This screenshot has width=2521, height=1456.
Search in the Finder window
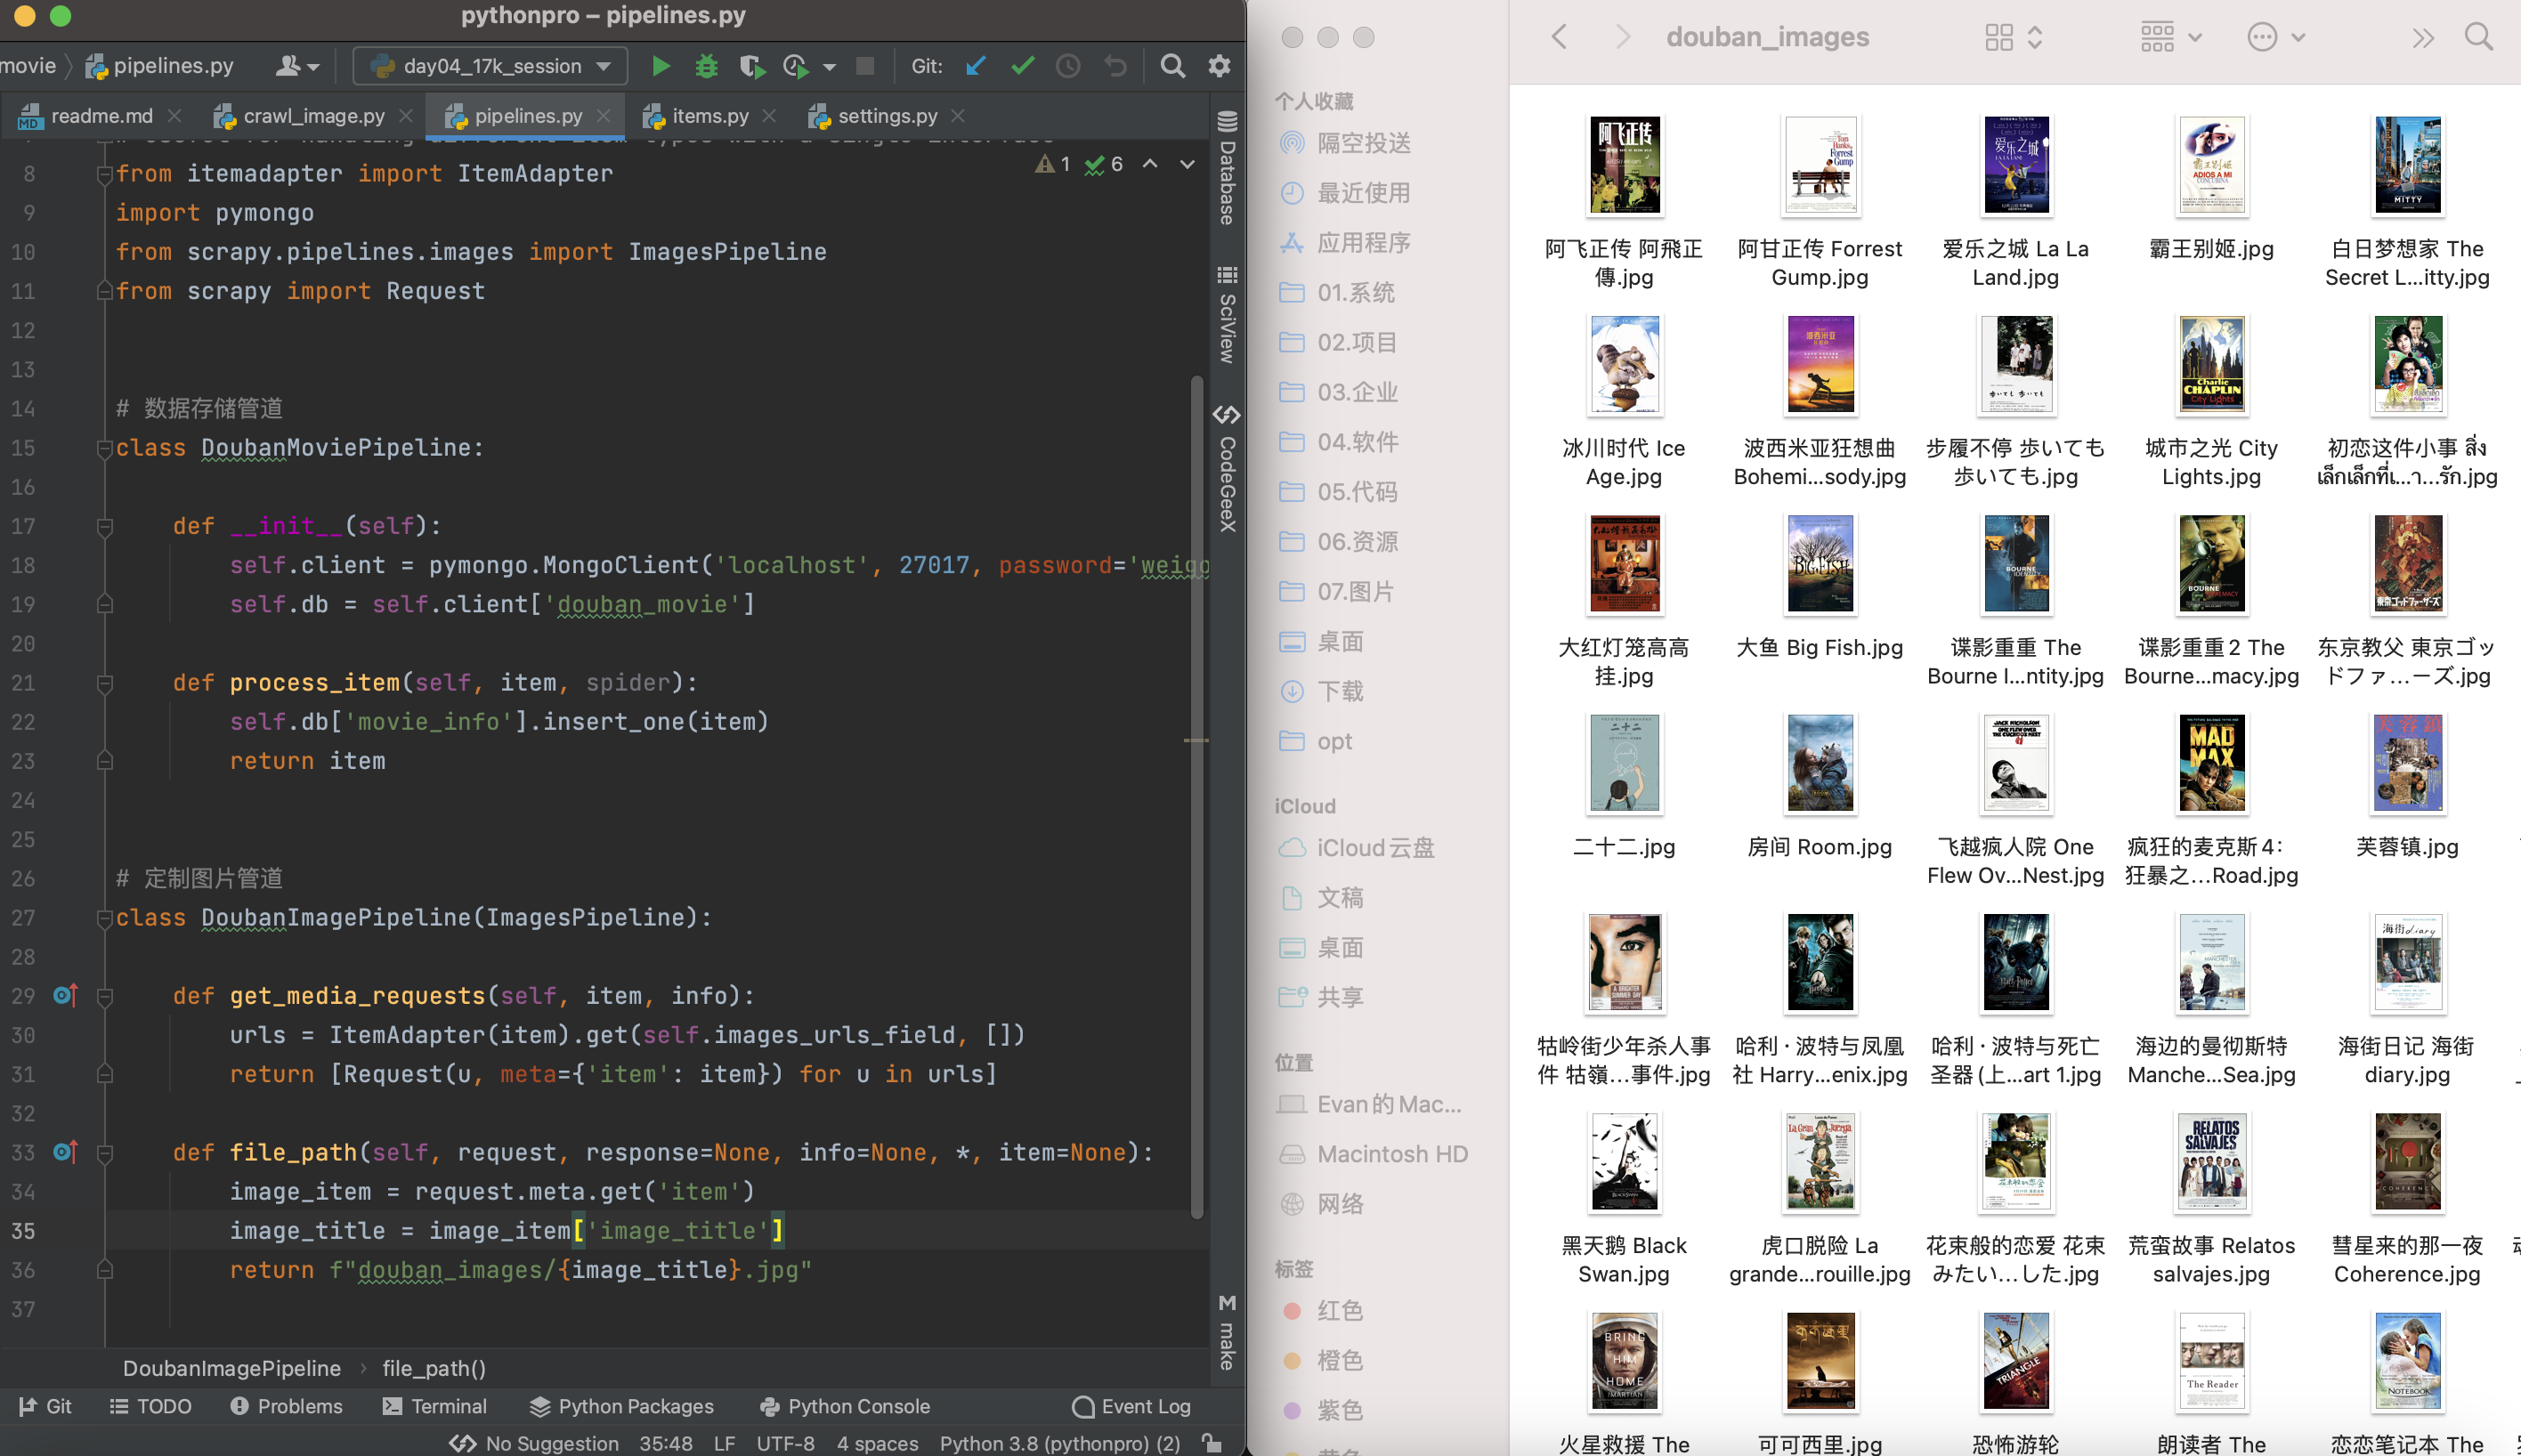tap(2479, 37)
